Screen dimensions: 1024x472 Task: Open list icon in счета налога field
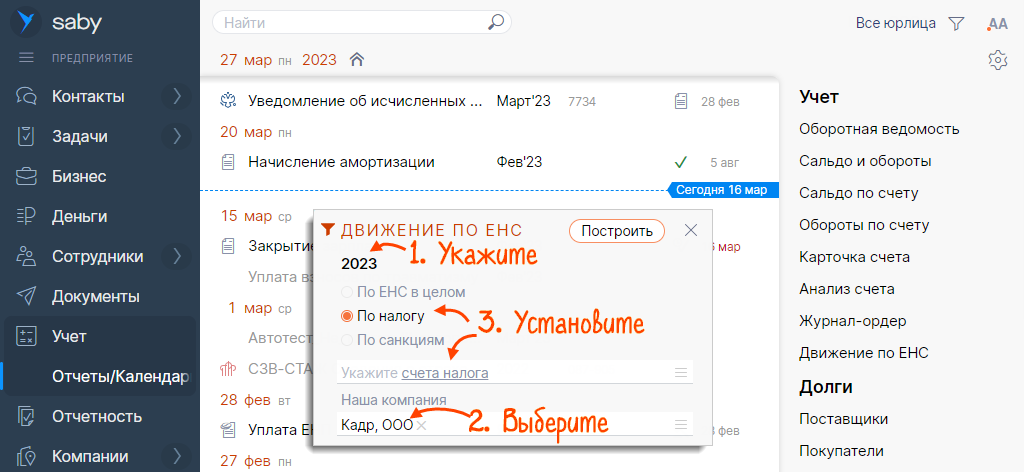[681, 373]
